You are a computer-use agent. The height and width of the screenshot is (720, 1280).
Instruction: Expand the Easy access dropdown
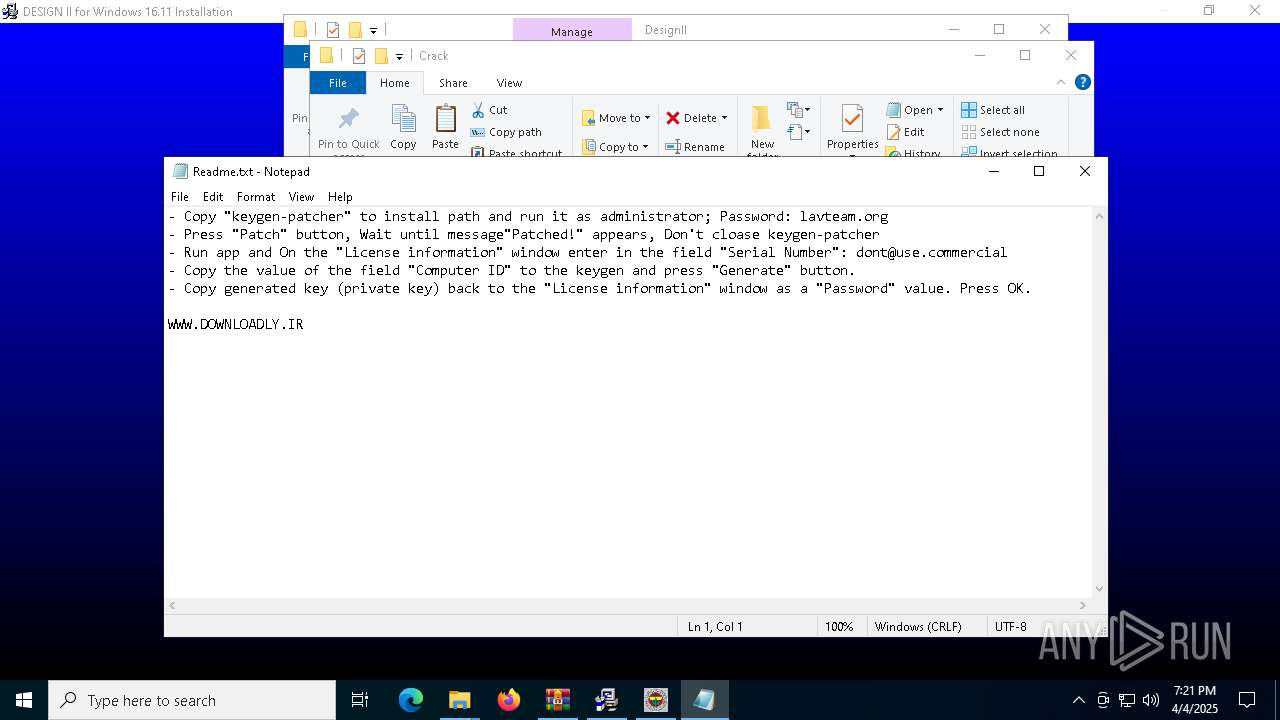799,131
